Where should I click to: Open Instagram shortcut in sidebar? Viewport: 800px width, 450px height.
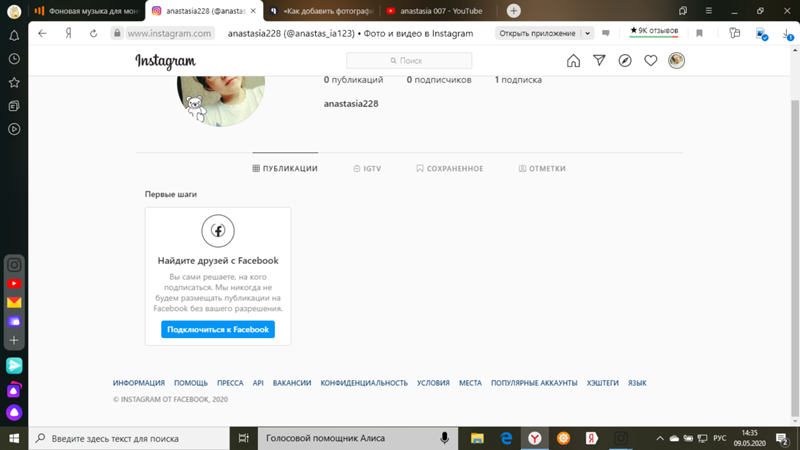(x=14, y=265)
